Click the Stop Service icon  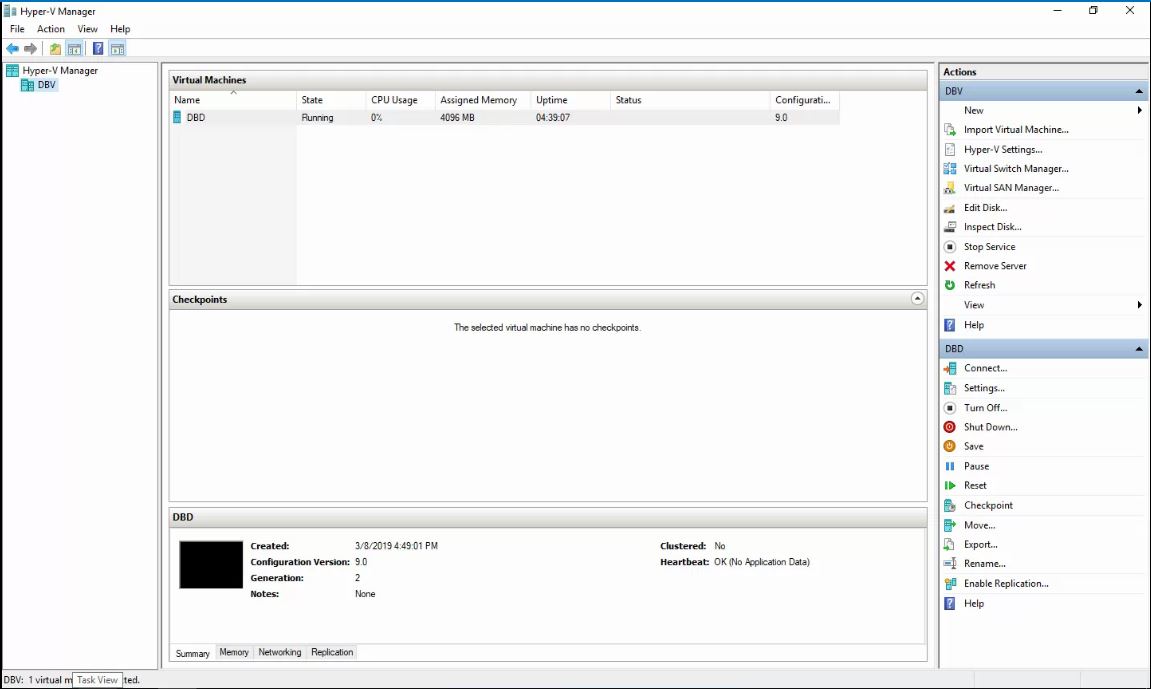tap(950, 247)
